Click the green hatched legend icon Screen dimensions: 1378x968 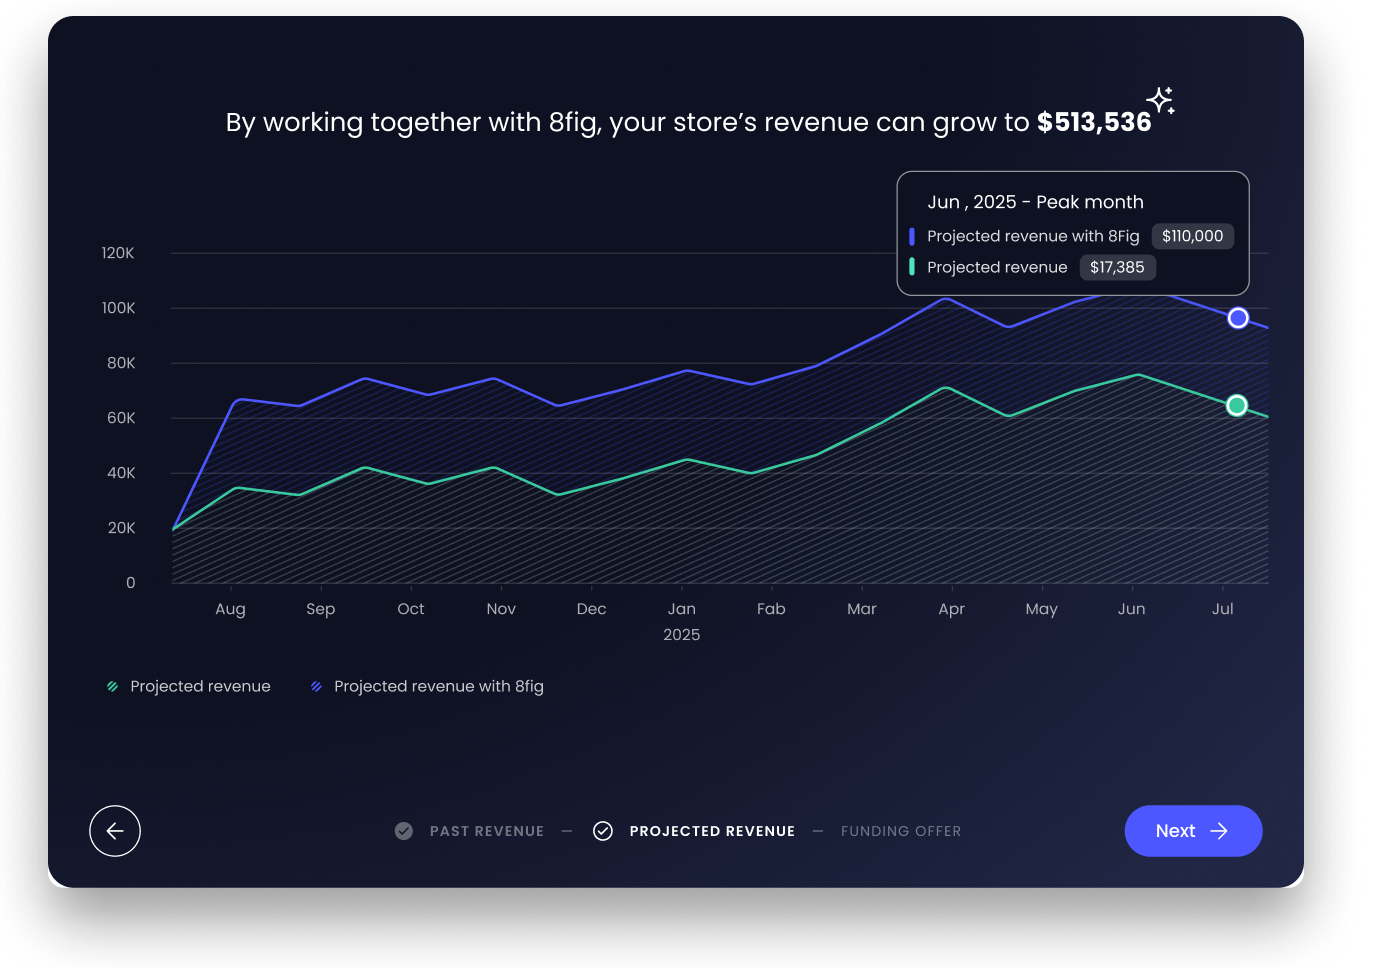(x=113, y=687)
